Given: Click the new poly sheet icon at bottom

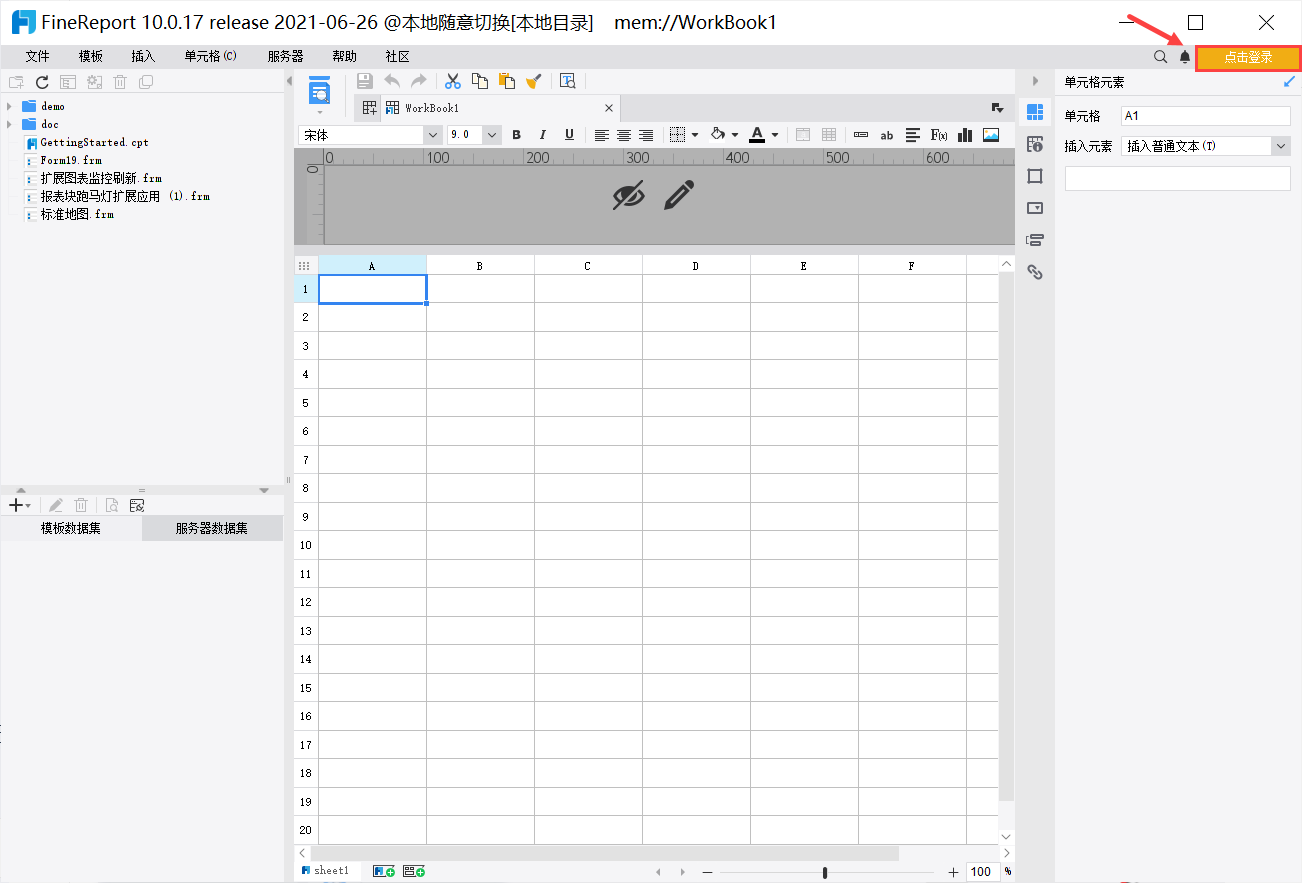Looking at the screenshot, I should [414, 871].
